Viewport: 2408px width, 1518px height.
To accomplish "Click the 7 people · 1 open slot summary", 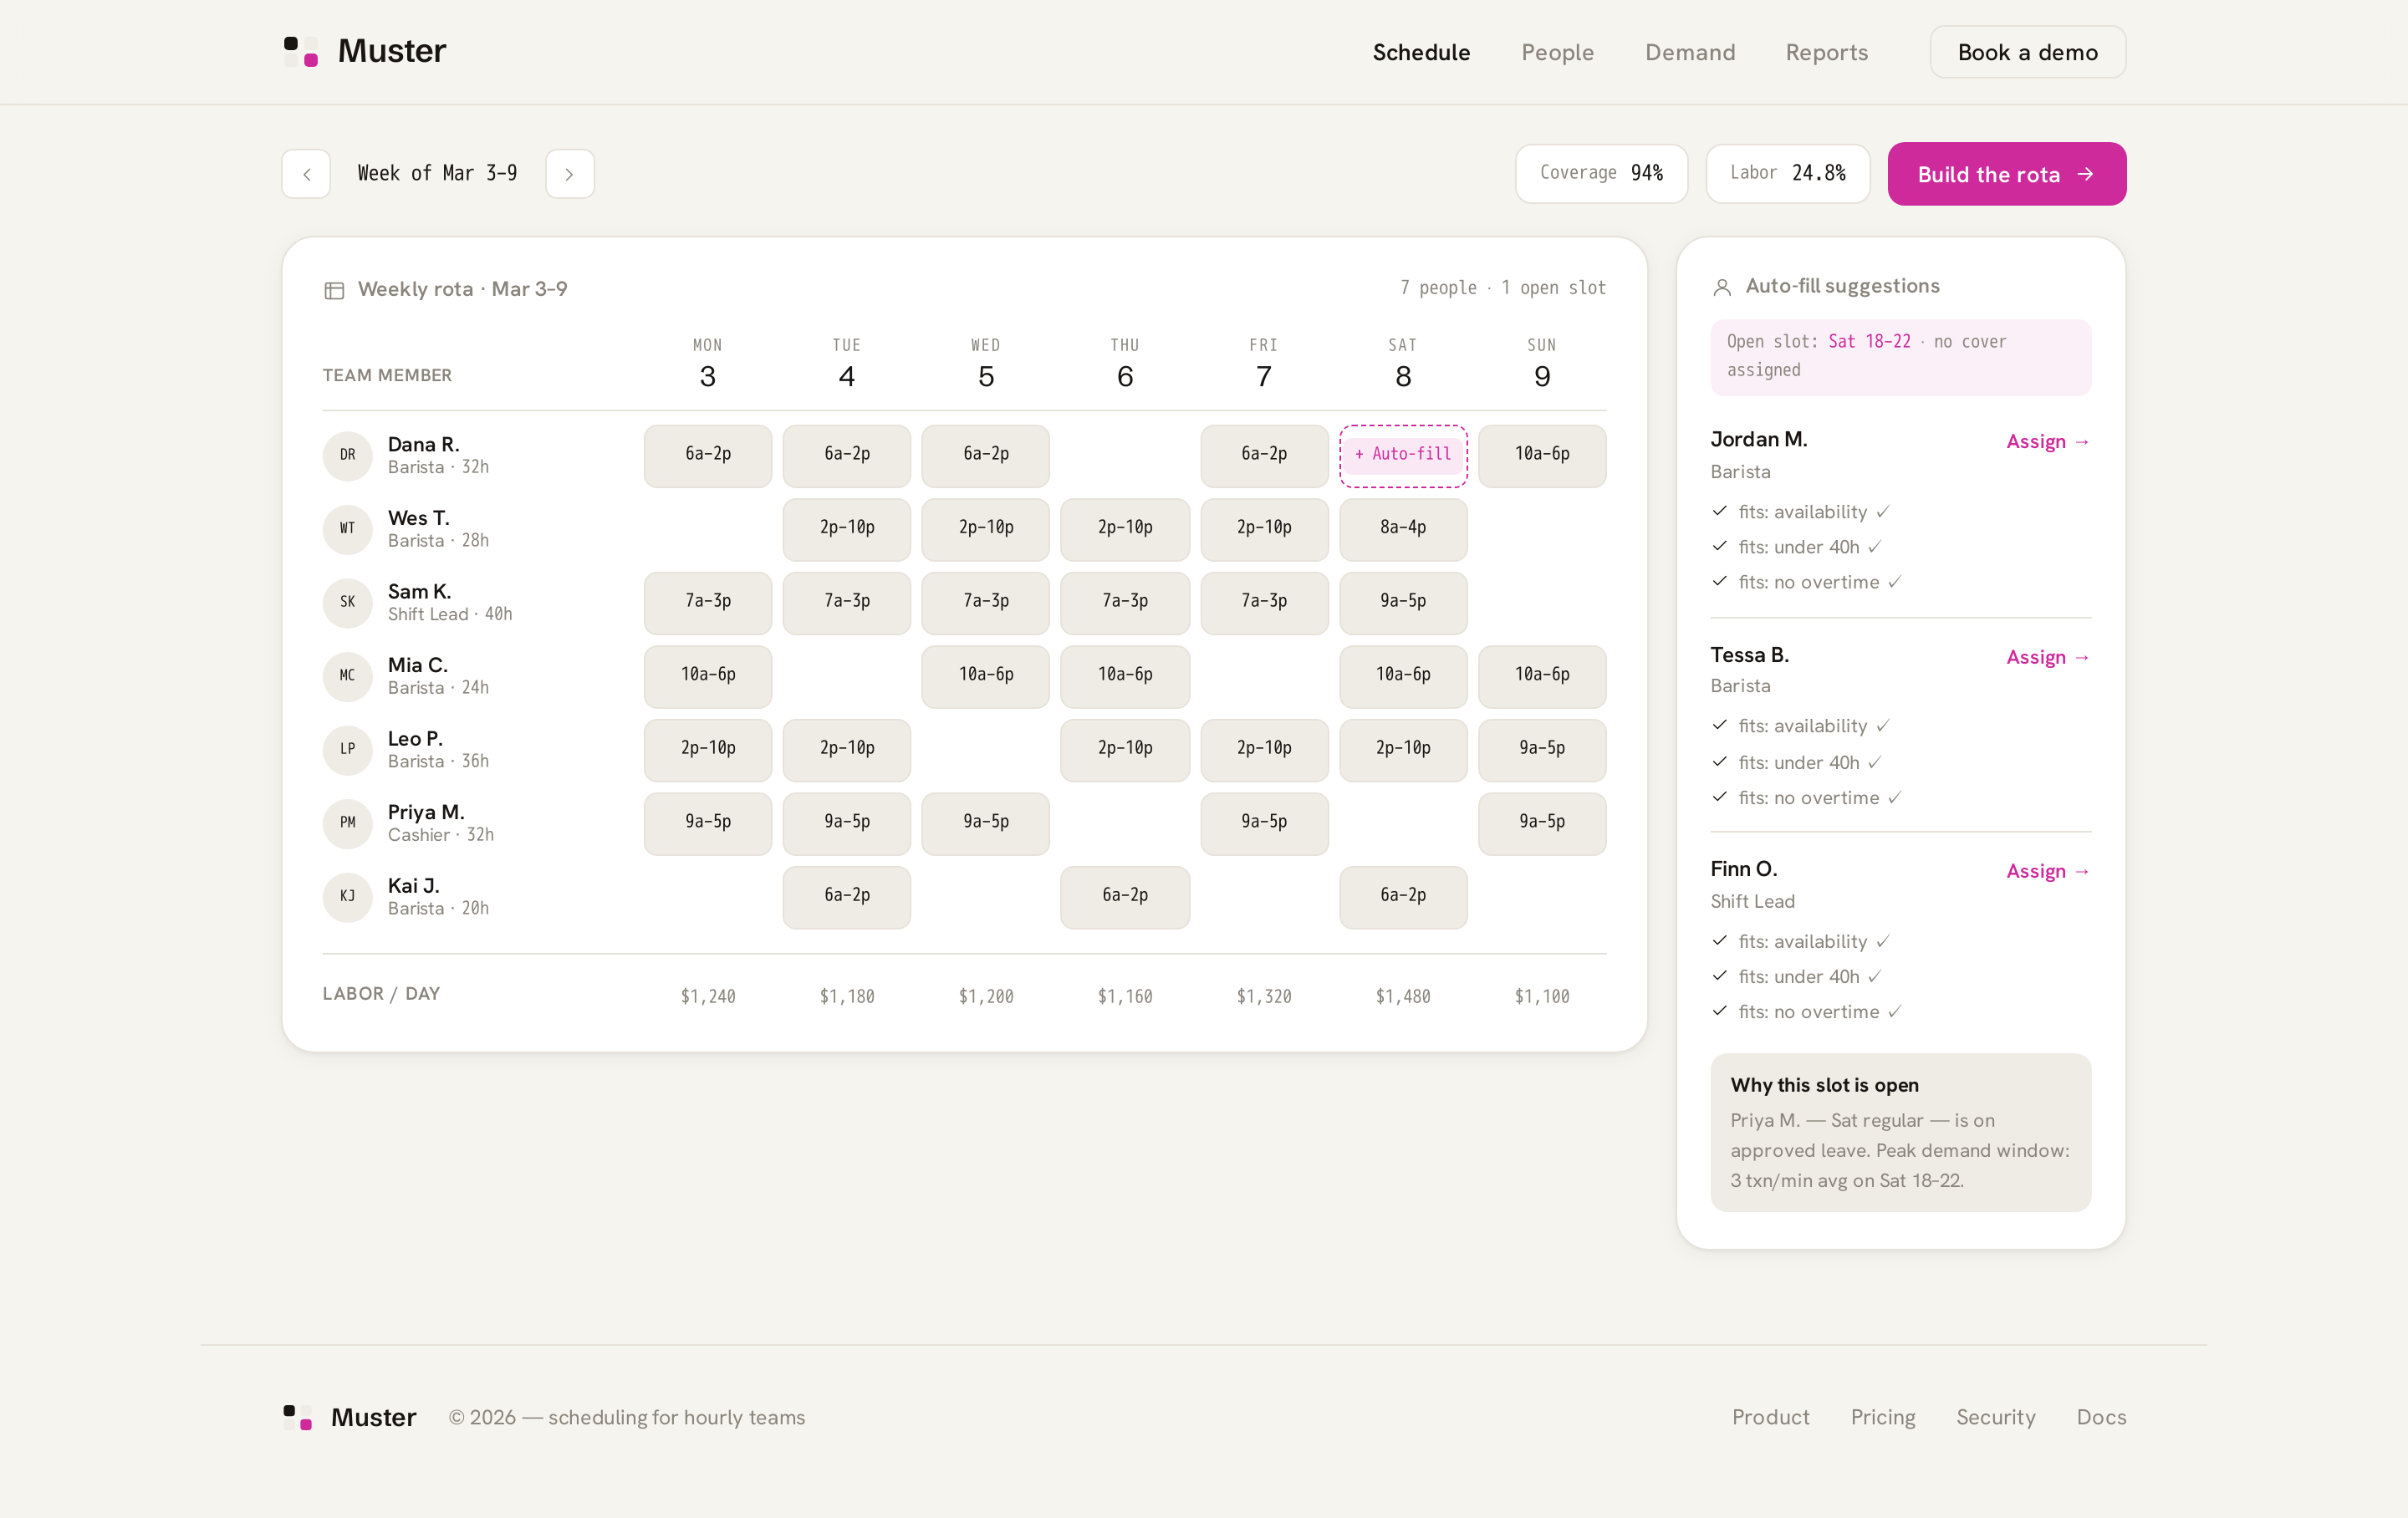I will tap(1503, 288).
